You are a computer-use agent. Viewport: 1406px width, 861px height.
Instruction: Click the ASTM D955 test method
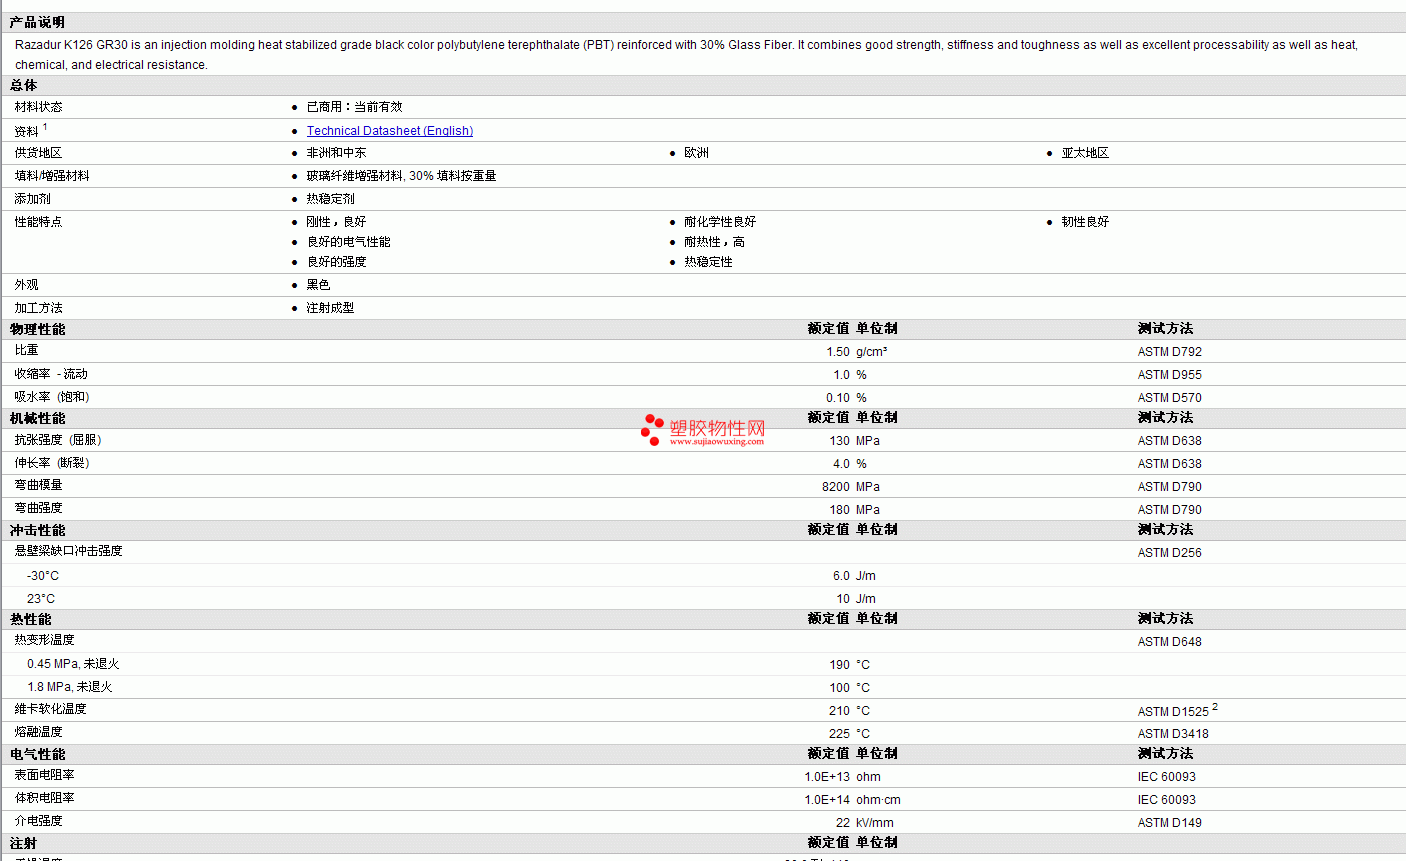coord(1170,375)
